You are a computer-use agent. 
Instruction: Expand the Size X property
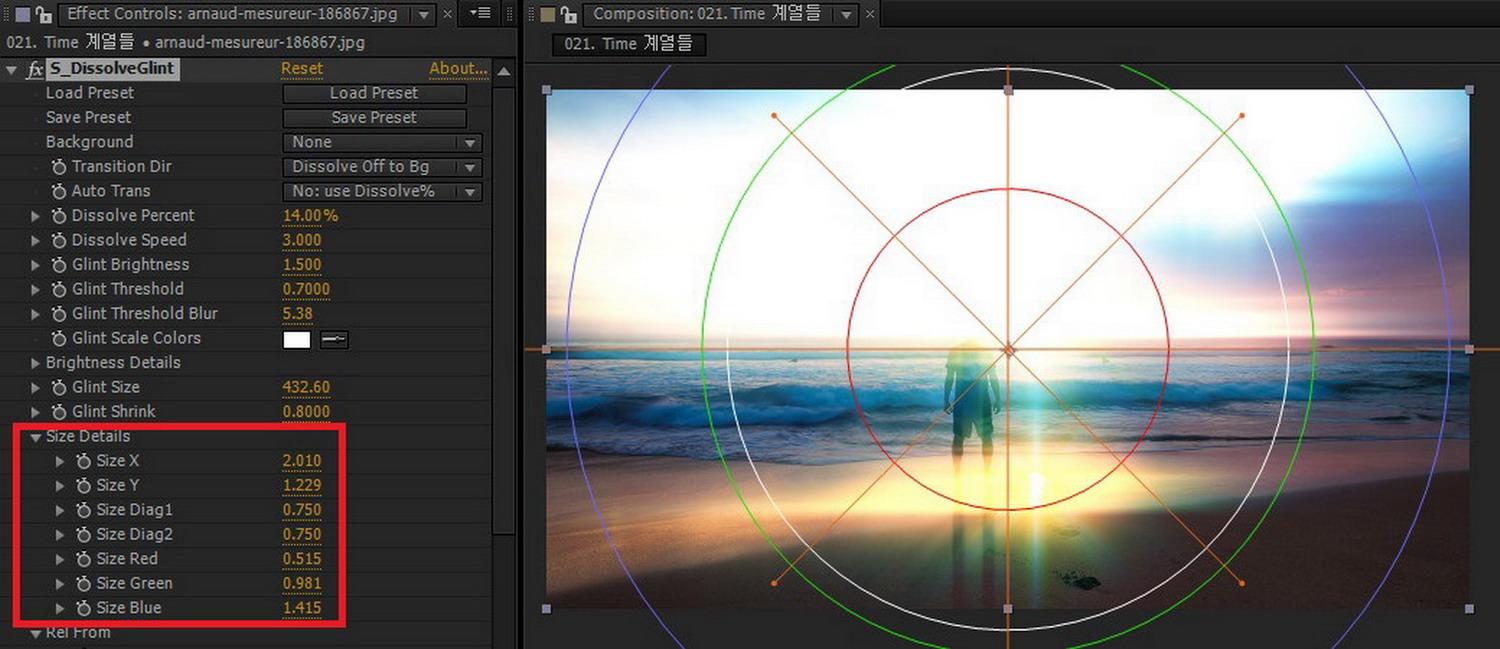(x=61, y=461)
